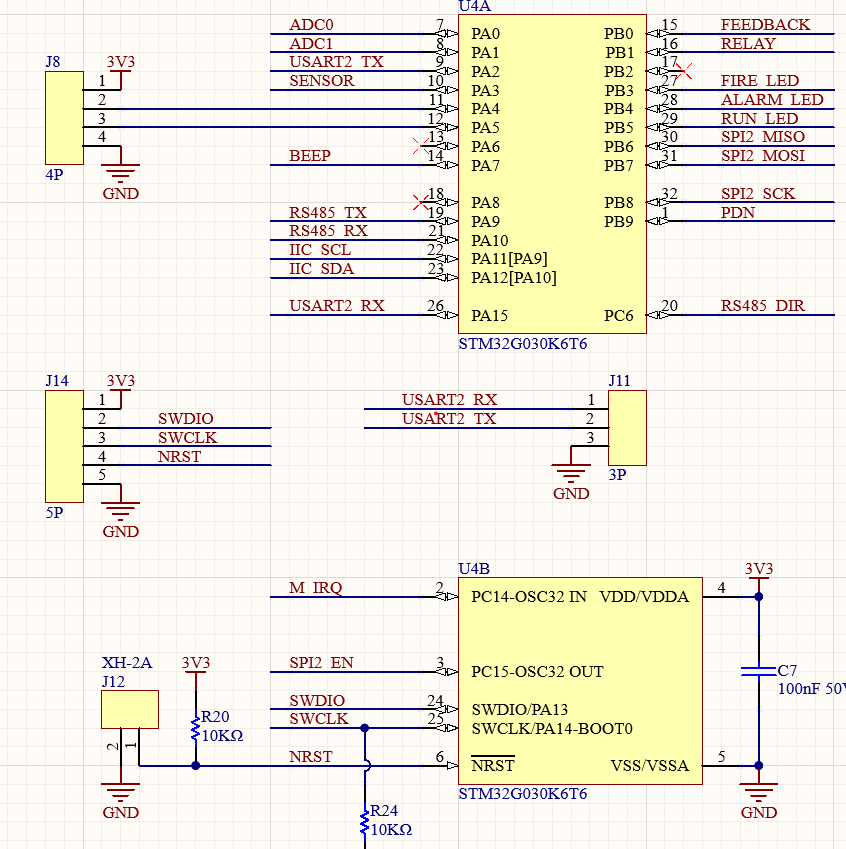Select the USART2_TX net label at J11
846x849 pixels.
(449, 419)
